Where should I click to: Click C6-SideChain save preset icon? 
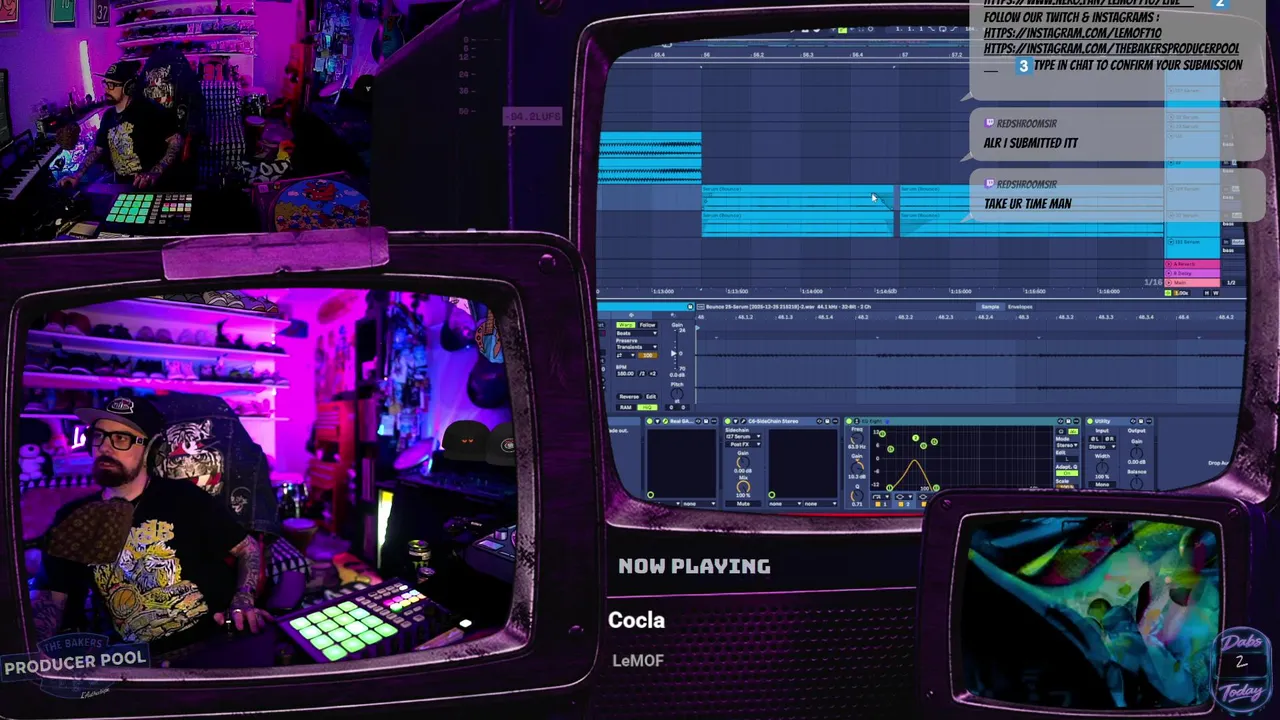click(x=827, y=421)
